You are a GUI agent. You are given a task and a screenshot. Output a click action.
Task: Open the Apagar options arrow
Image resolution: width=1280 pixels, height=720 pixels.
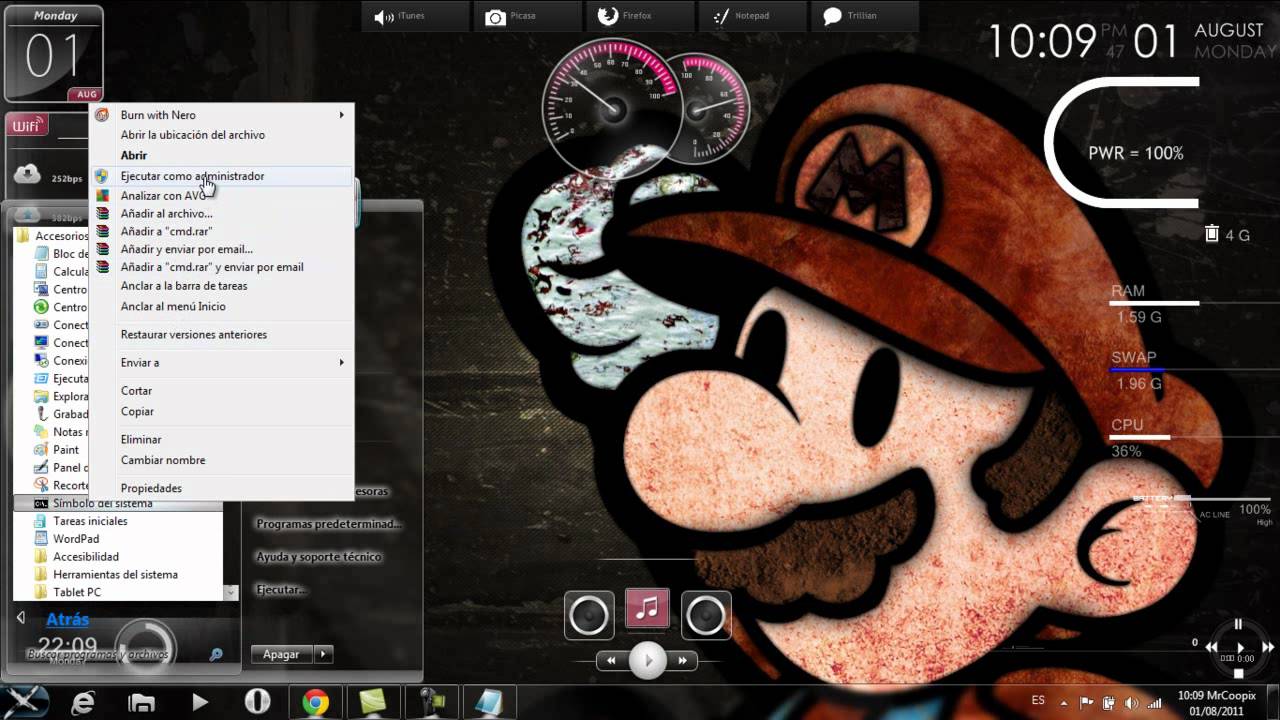pyautogui.click(x=322, y=654)
